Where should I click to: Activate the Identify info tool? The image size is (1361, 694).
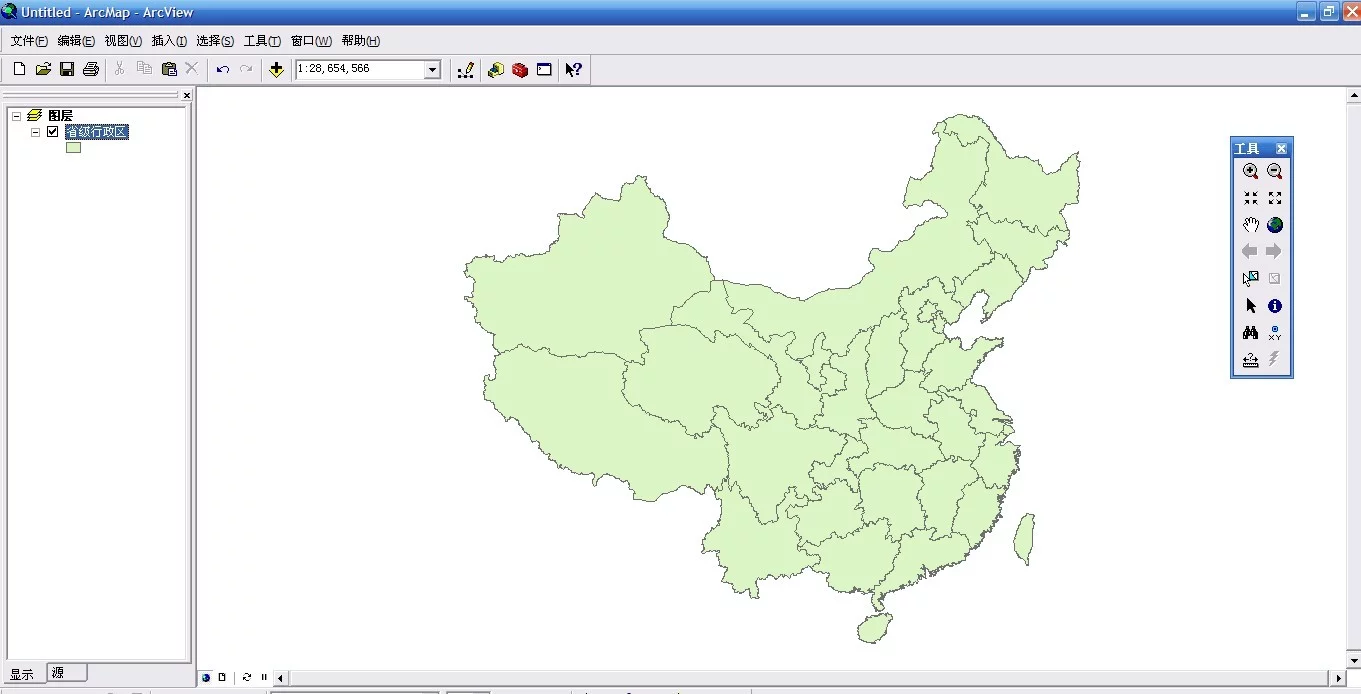pos(1275,306)
